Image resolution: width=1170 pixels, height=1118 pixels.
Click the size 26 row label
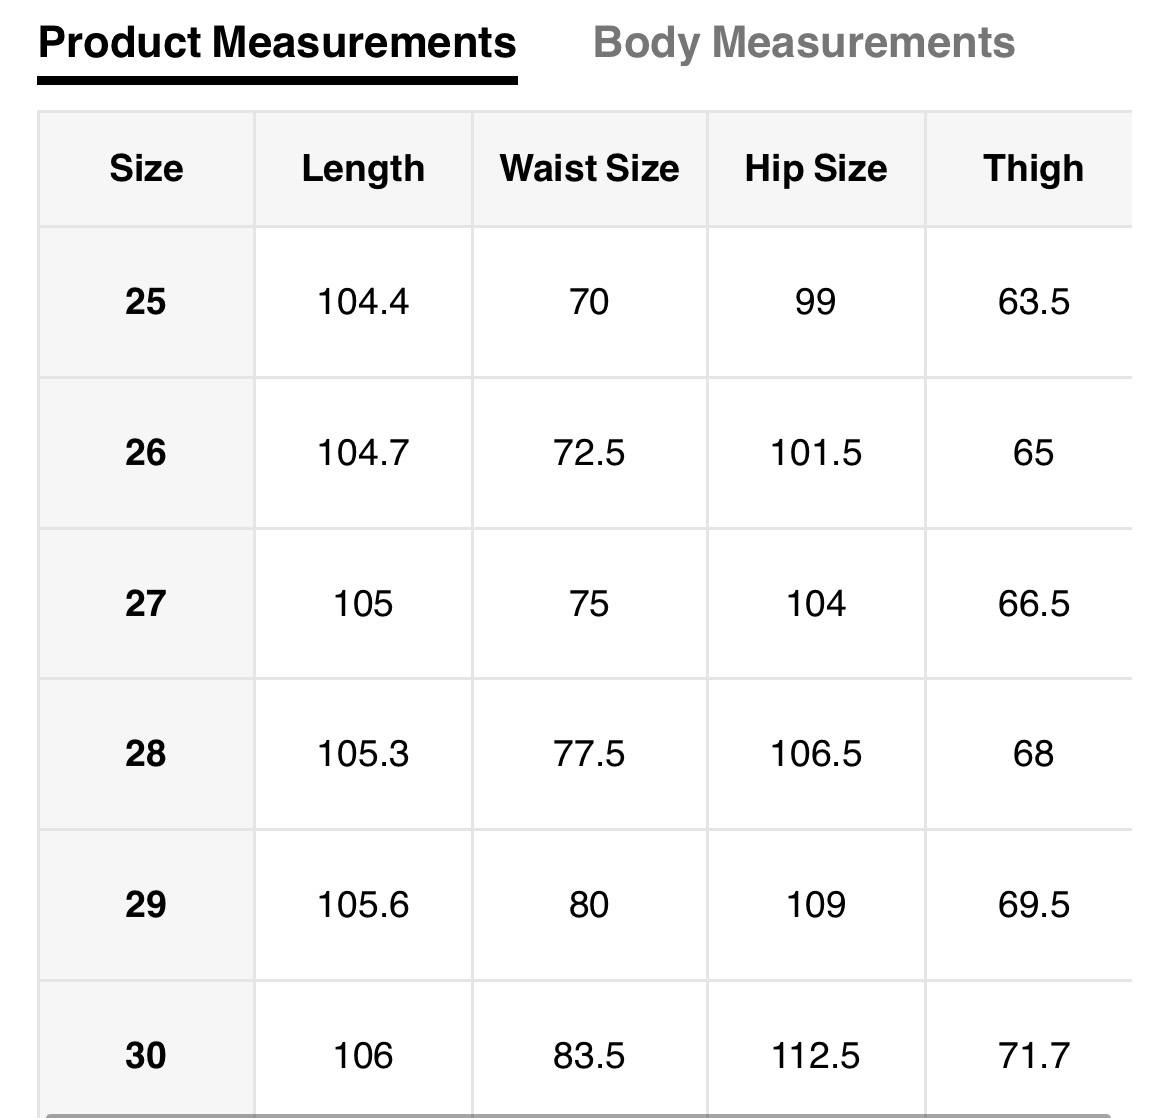pyautogui.click(x=146, y=452)
